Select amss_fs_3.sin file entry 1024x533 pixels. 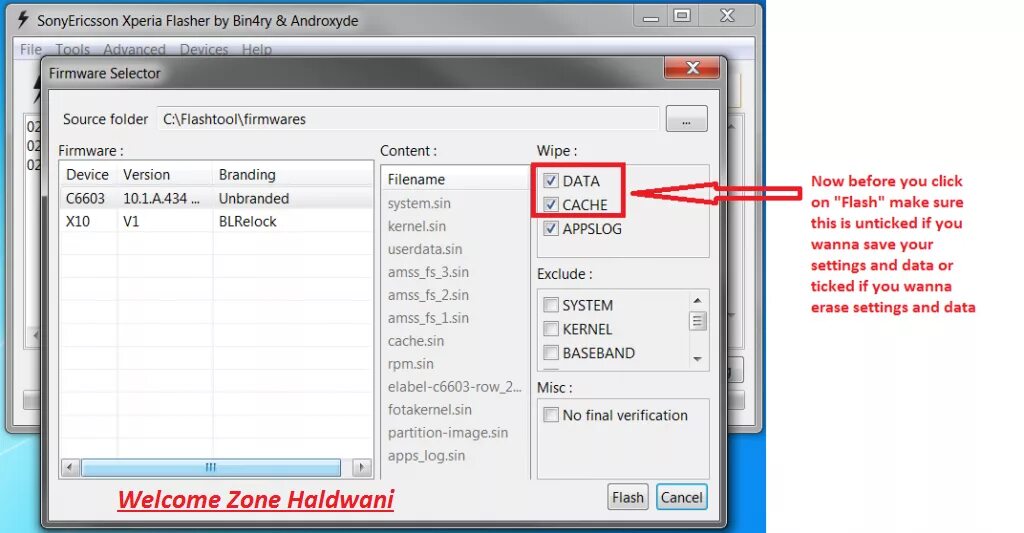[428, 272]
